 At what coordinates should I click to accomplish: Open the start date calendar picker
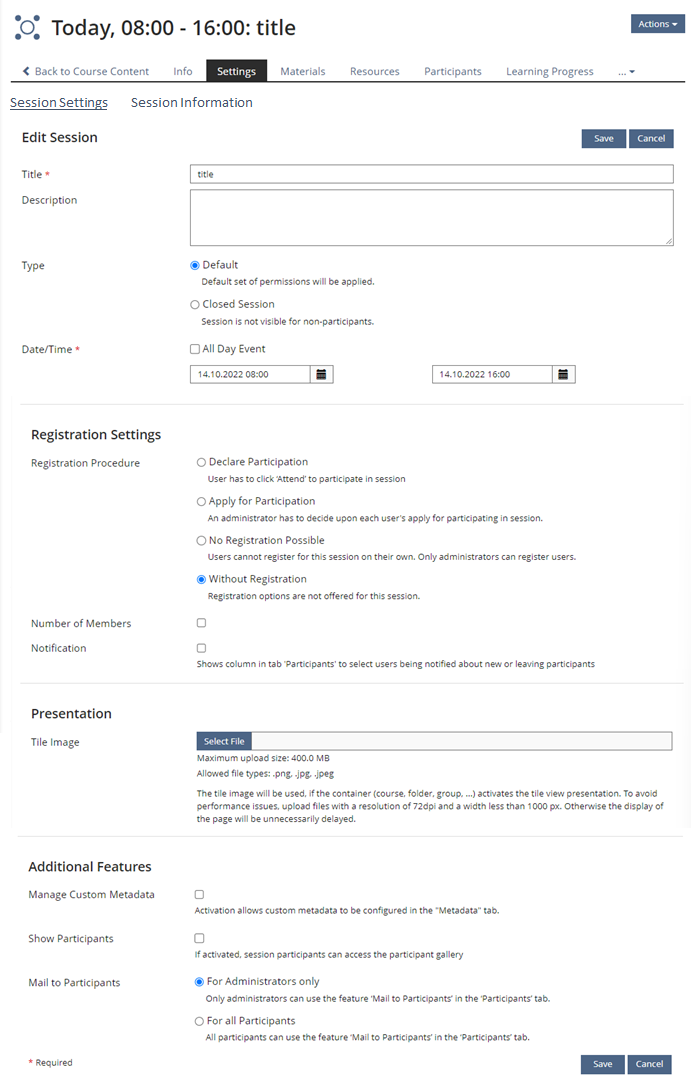pos(321,374)
